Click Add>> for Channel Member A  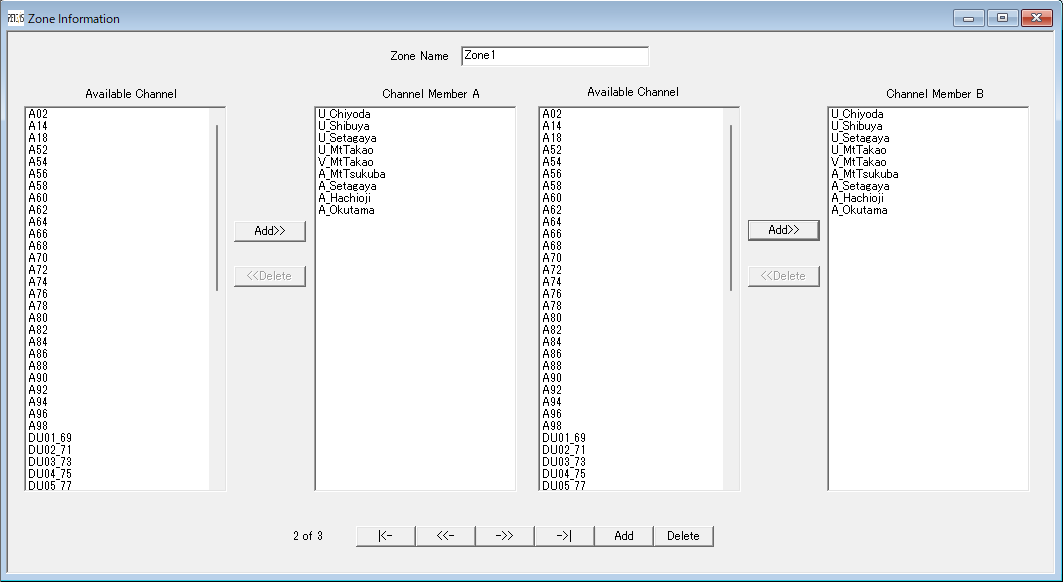tap(269, 231)
